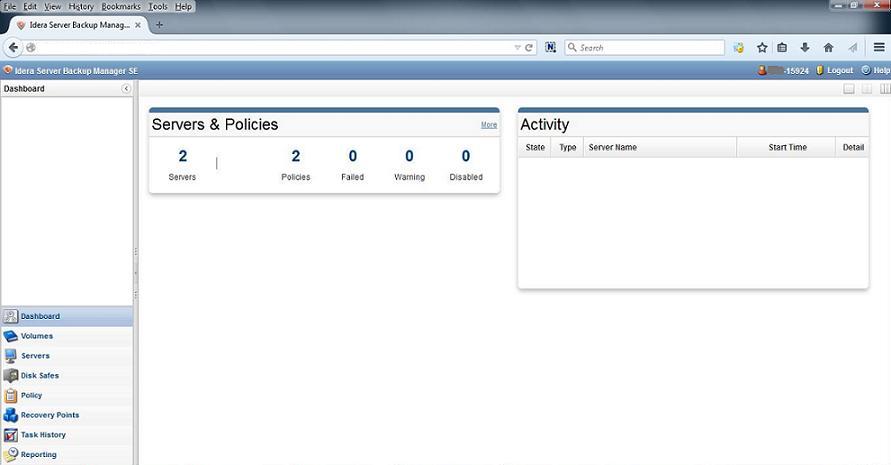Click the Policy clipboard icon
Viewport: 891px width, 465px height.
(x=10, y=395)
